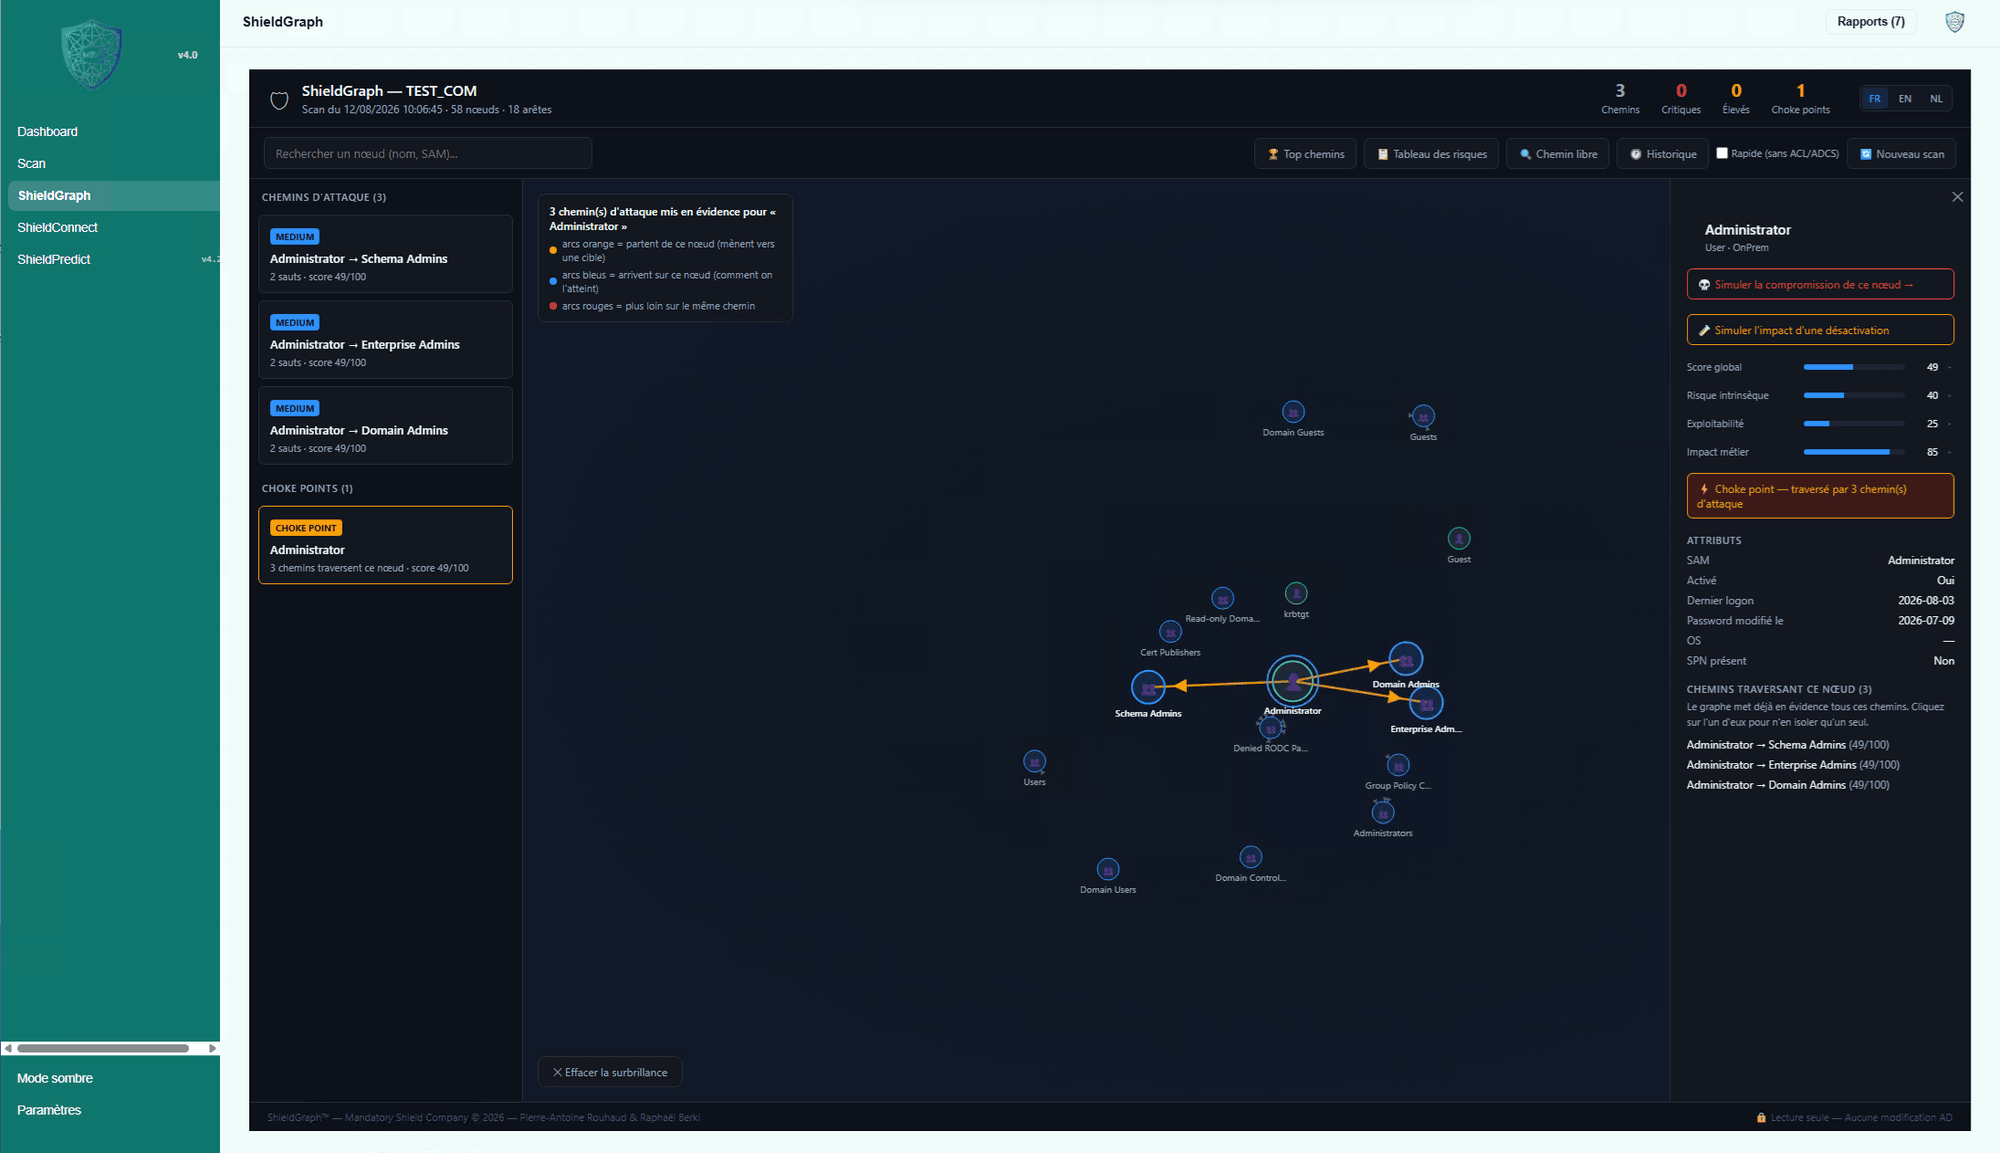Click the Risque intrinsèque progress bar
2000x1153 pixels.
(x=1853, y=395)
